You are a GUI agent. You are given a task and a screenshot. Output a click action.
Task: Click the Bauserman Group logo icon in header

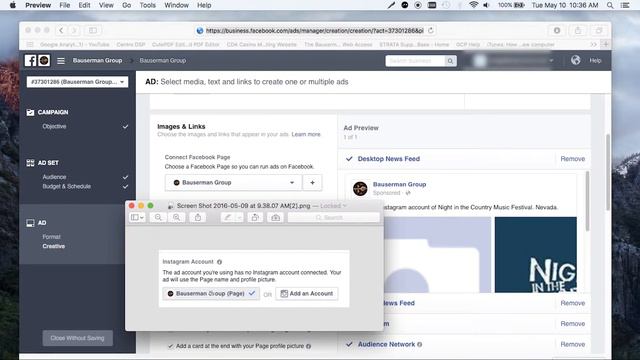pyautogui.click(x=44, y=60)
